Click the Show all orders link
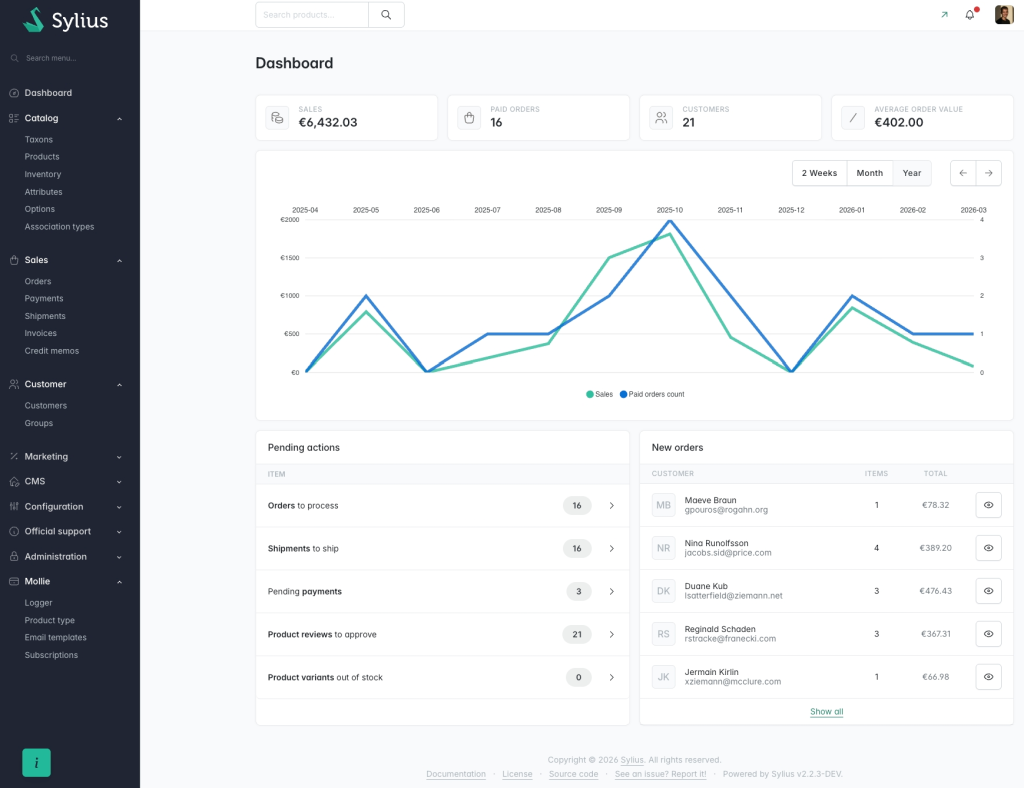 826,712
